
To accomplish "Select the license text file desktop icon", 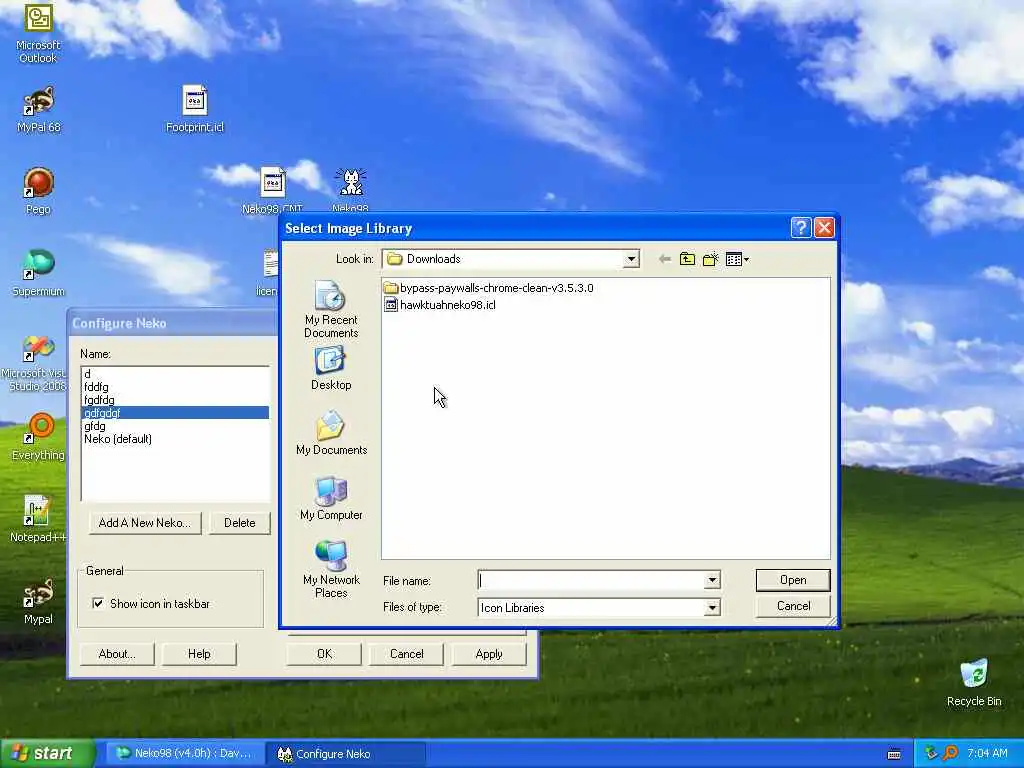I will [269, 273].
